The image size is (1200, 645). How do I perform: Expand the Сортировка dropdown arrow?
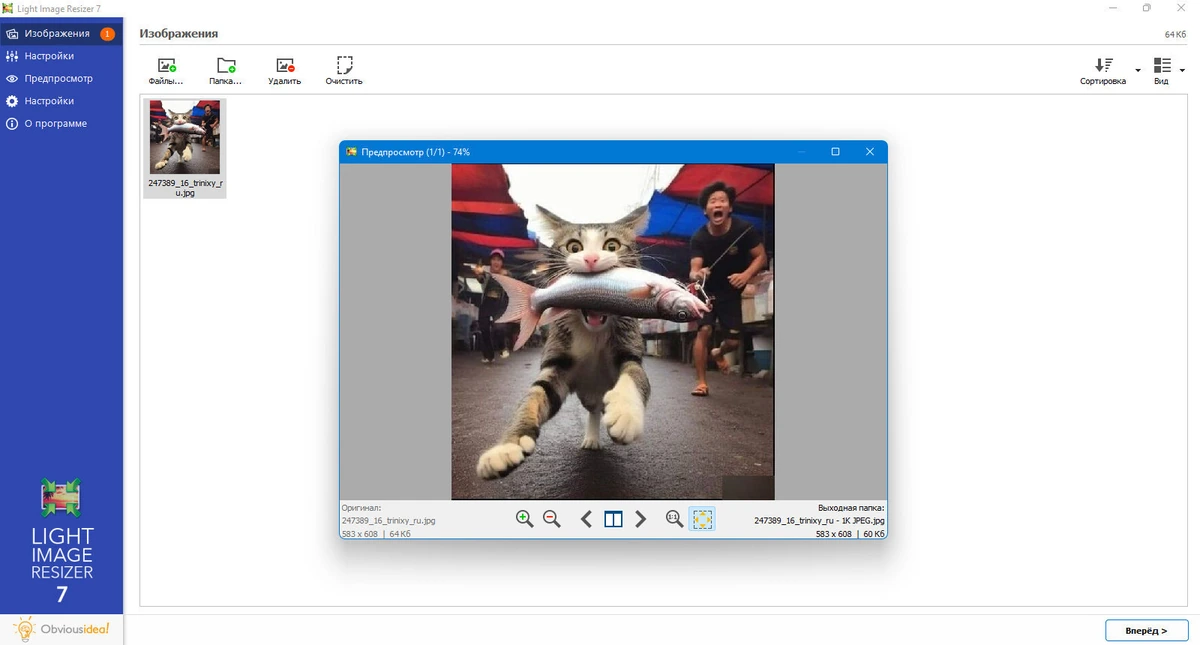click(1137, 70)
